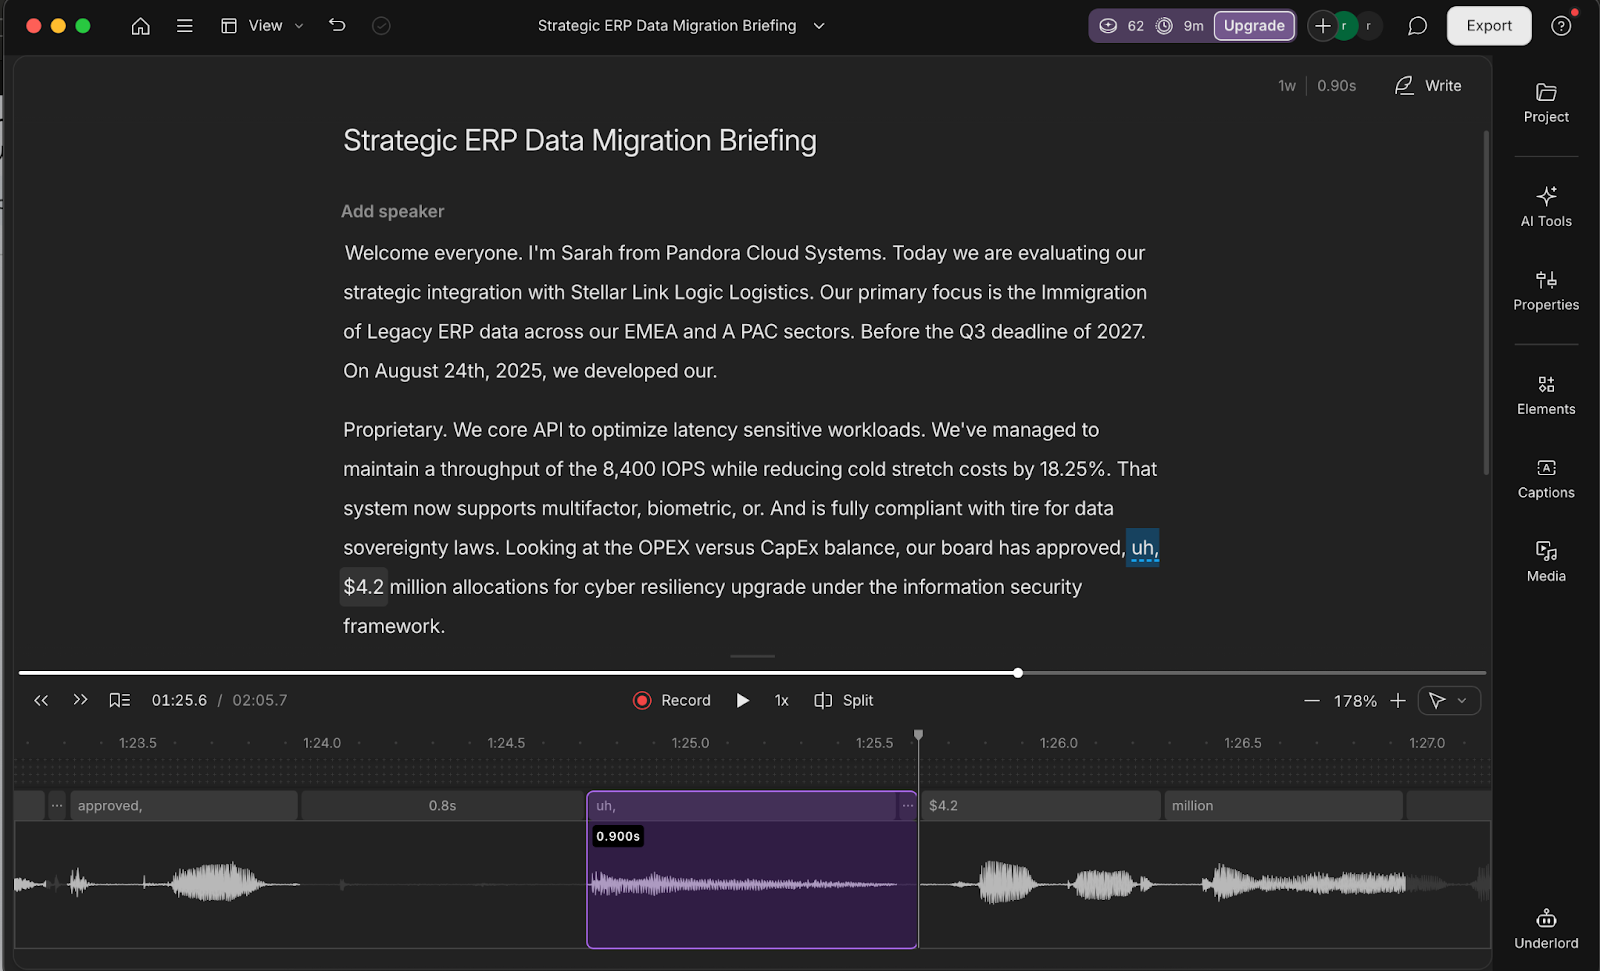Screen dimensions: 1600x971
Task: Go to the home screen
Action: tap(141, 26)
